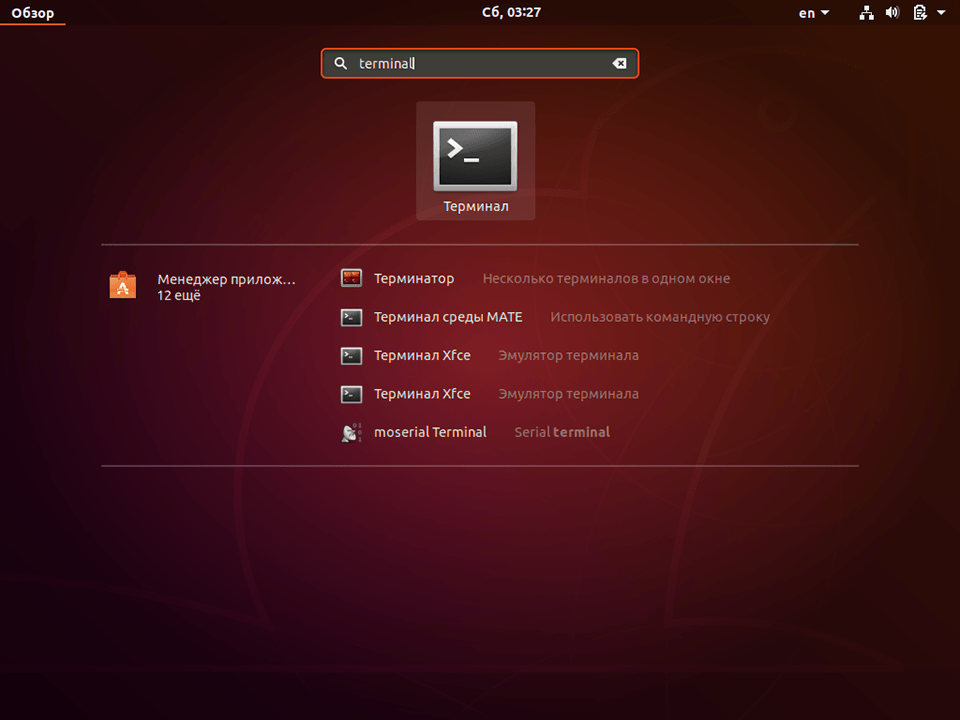Click inside the terminal search input field
Viewport: 960px width, 720px height.
[470, 63]
